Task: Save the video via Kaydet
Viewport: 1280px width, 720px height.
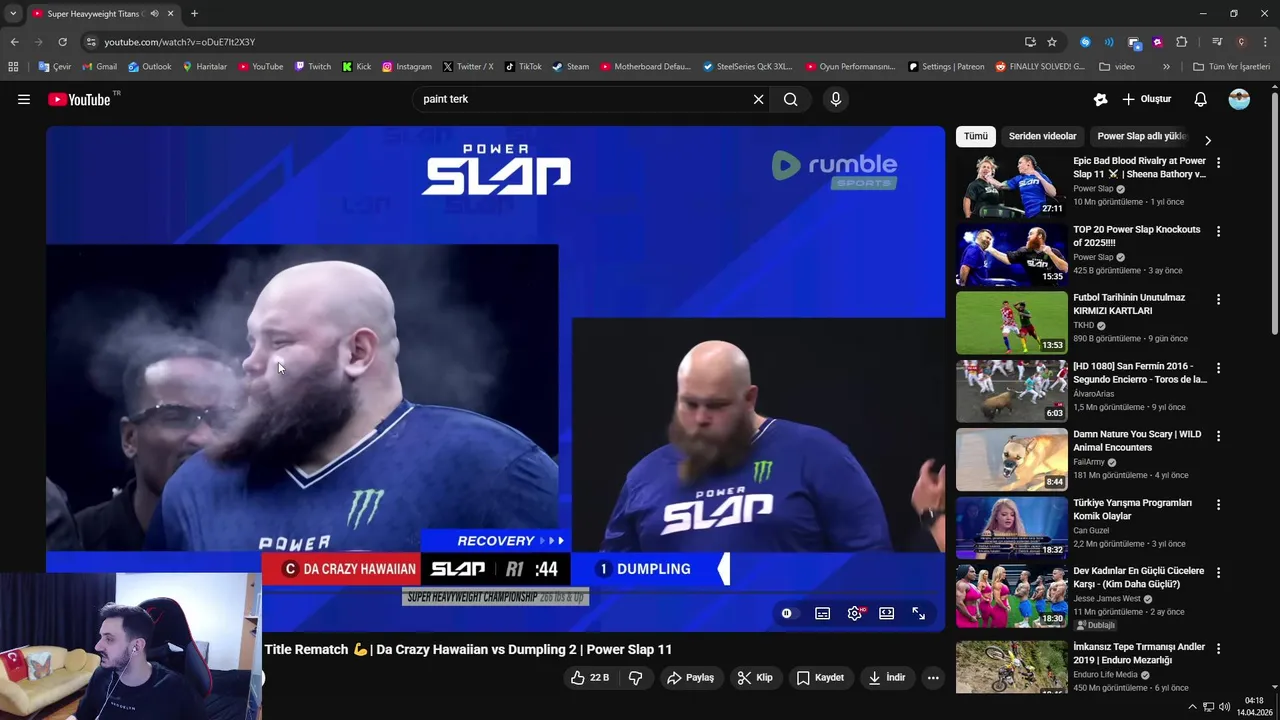Action: tap(820, 678)
